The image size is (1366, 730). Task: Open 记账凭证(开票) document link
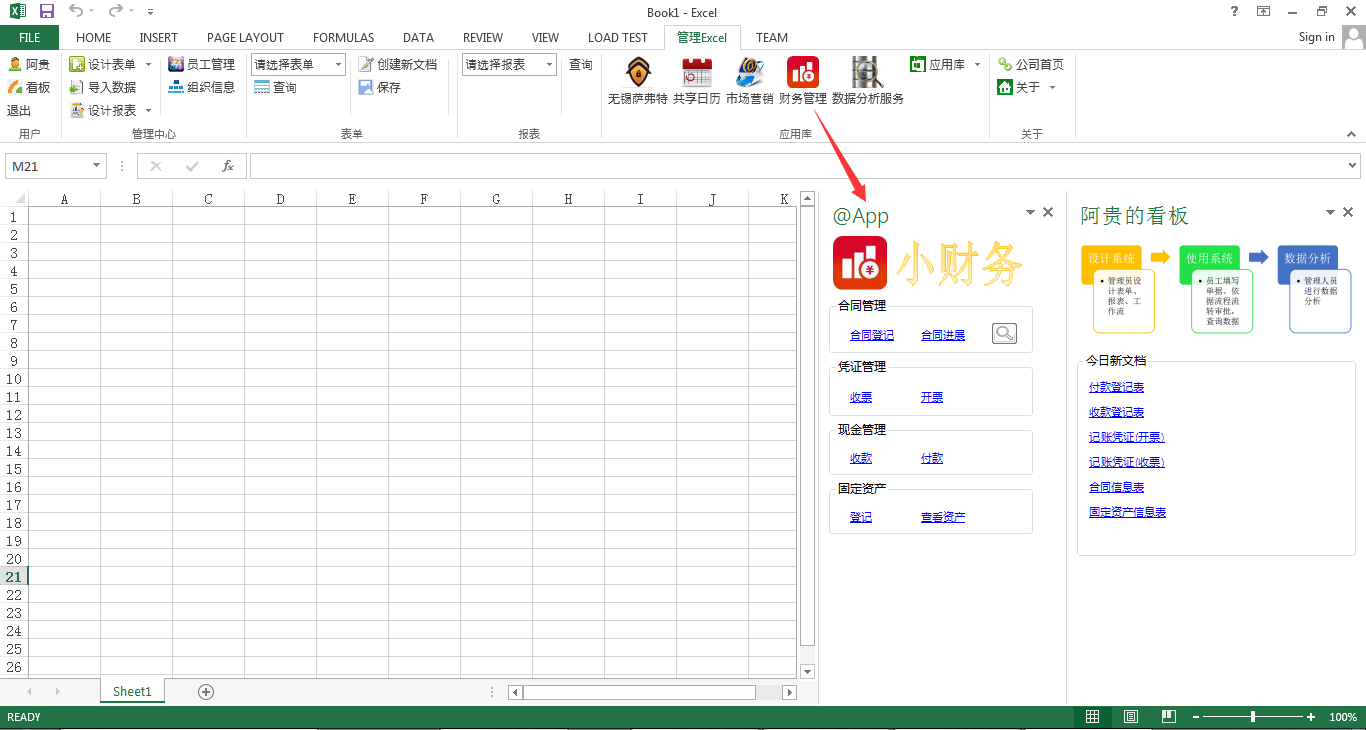[x=1127, y=437]
